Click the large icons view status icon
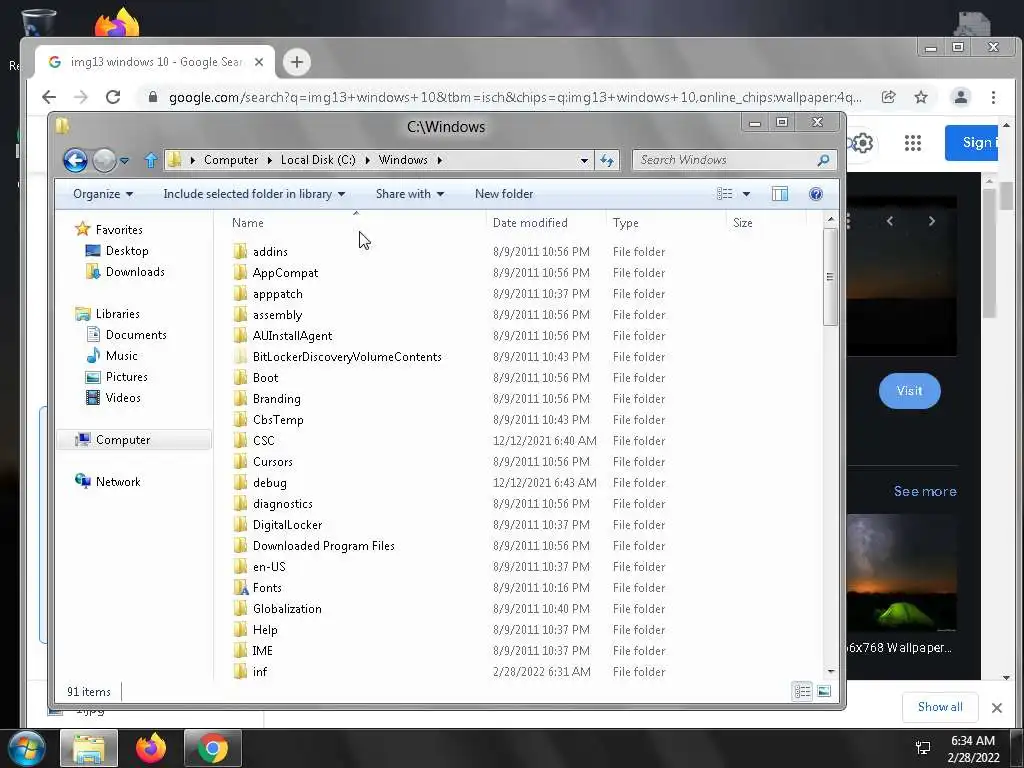1024x768 pixels. click(824, 691)
